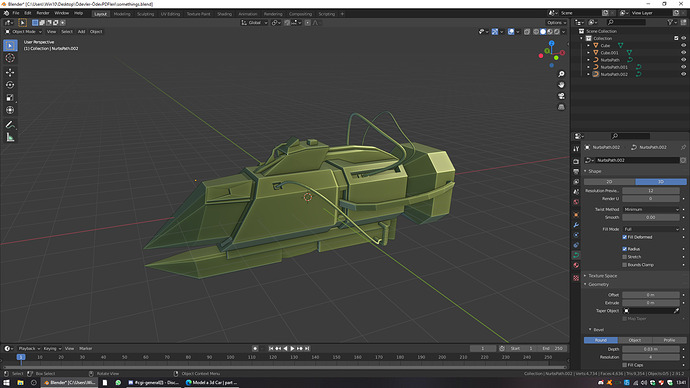Switch to the Modeling workspace tab
The image size is (690, 388).
122,14
